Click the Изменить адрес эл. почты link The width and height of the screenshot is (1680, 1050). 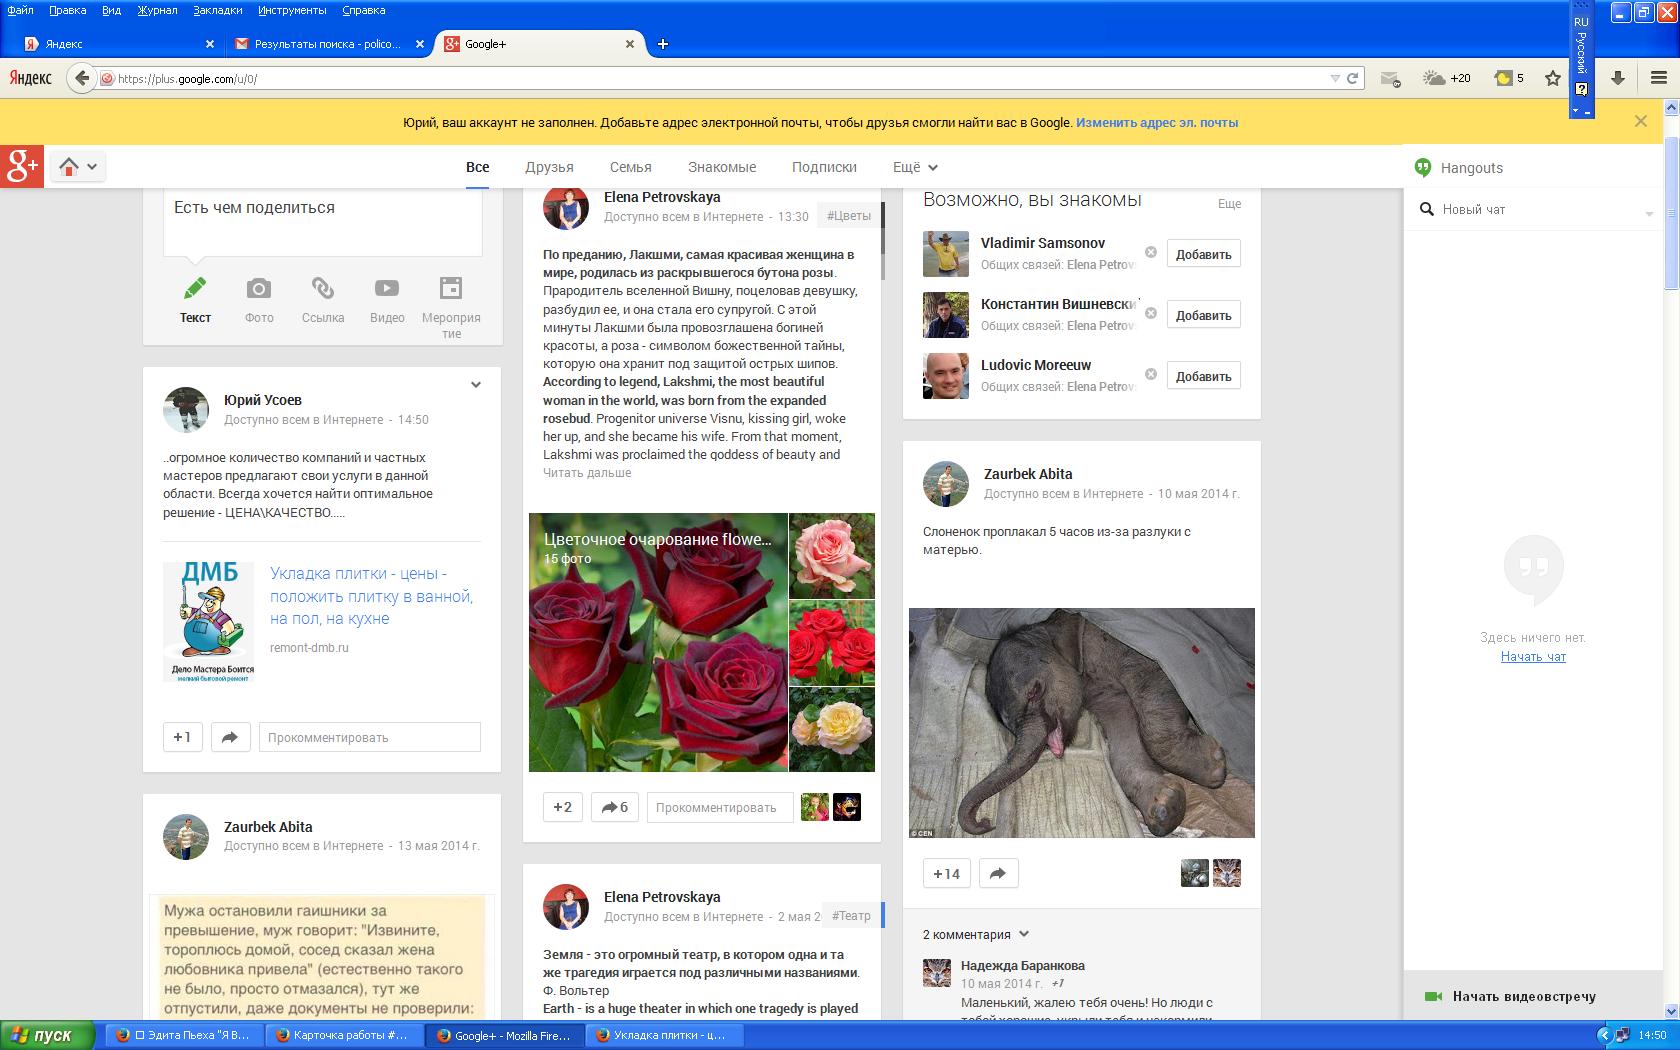[1157, 123]
